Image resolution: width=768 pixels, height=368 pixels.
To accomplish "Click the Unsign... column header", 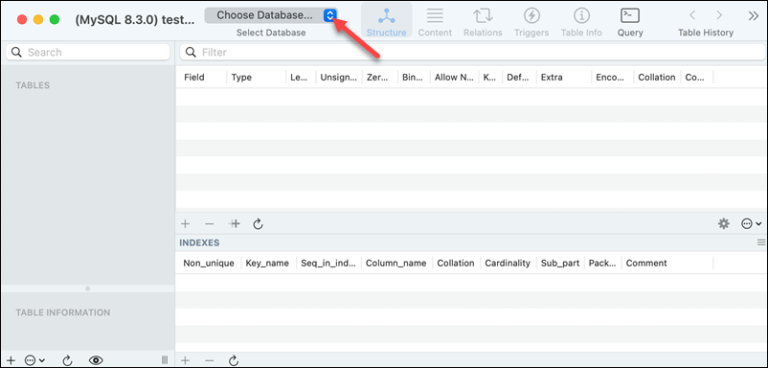I will click(339, 77).
